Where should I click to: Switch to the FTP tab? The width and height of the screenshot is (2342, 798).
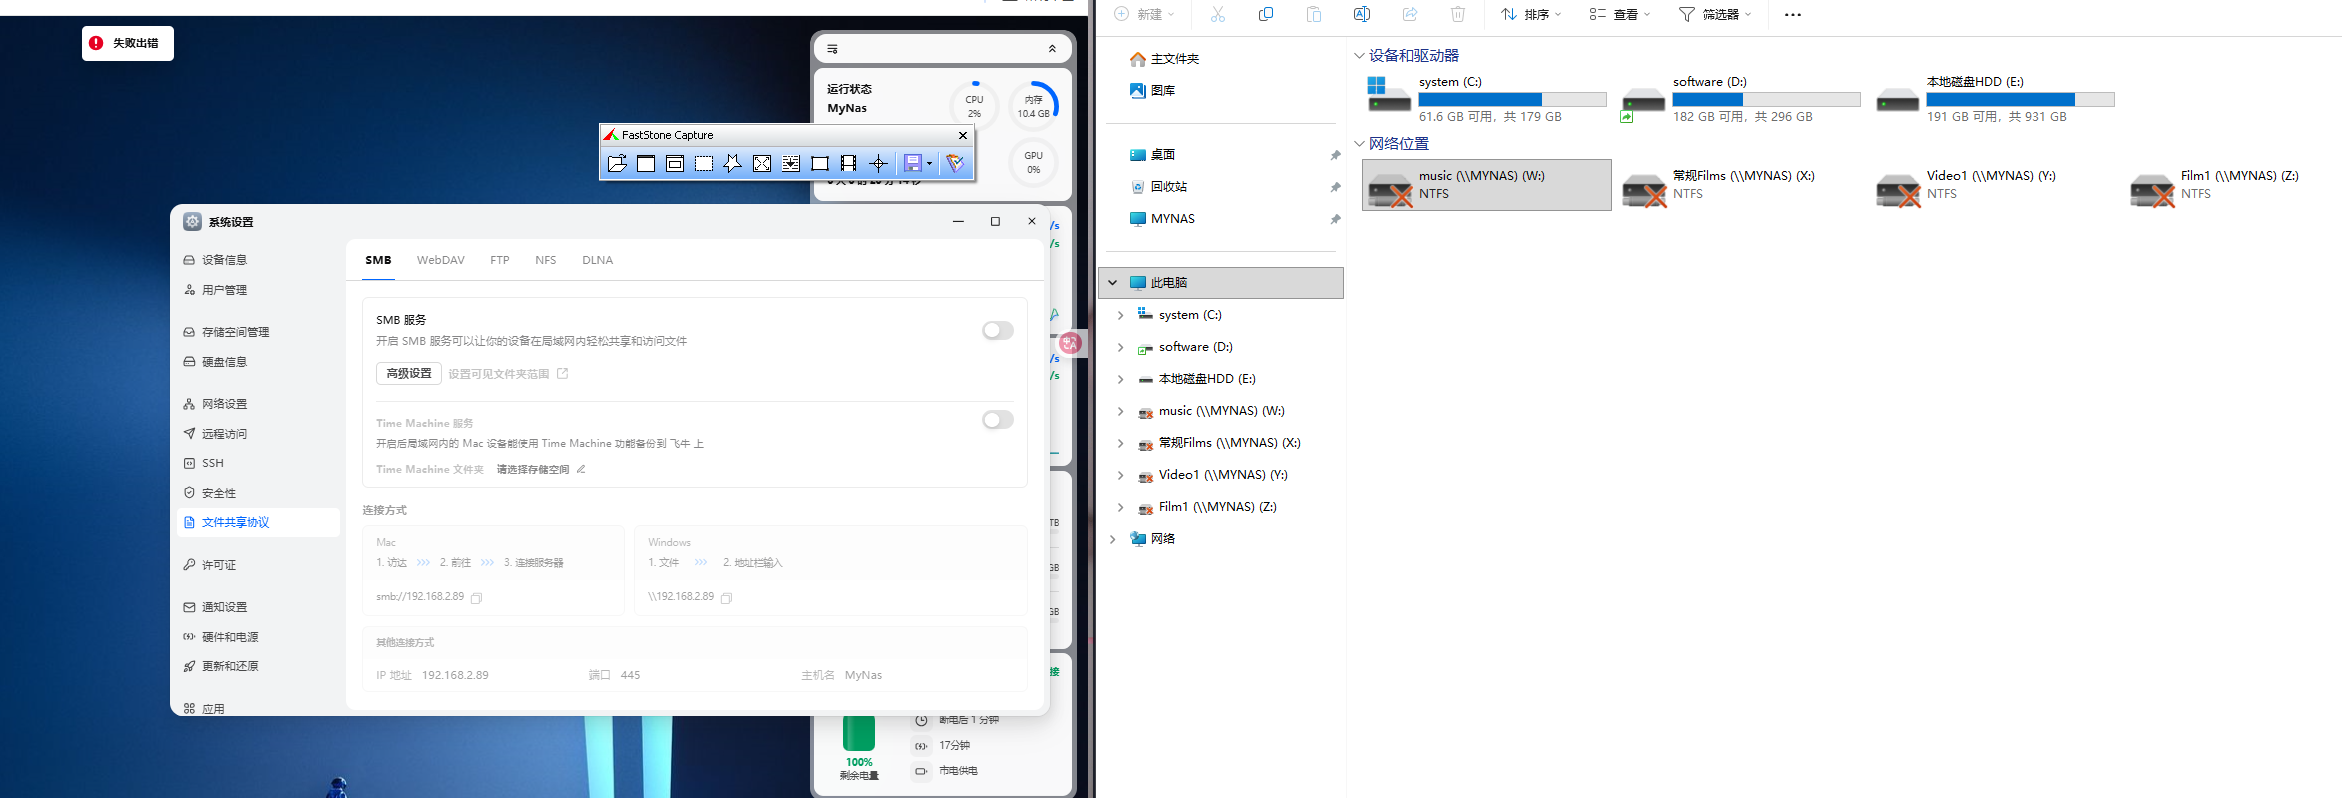tap(500, 260)
